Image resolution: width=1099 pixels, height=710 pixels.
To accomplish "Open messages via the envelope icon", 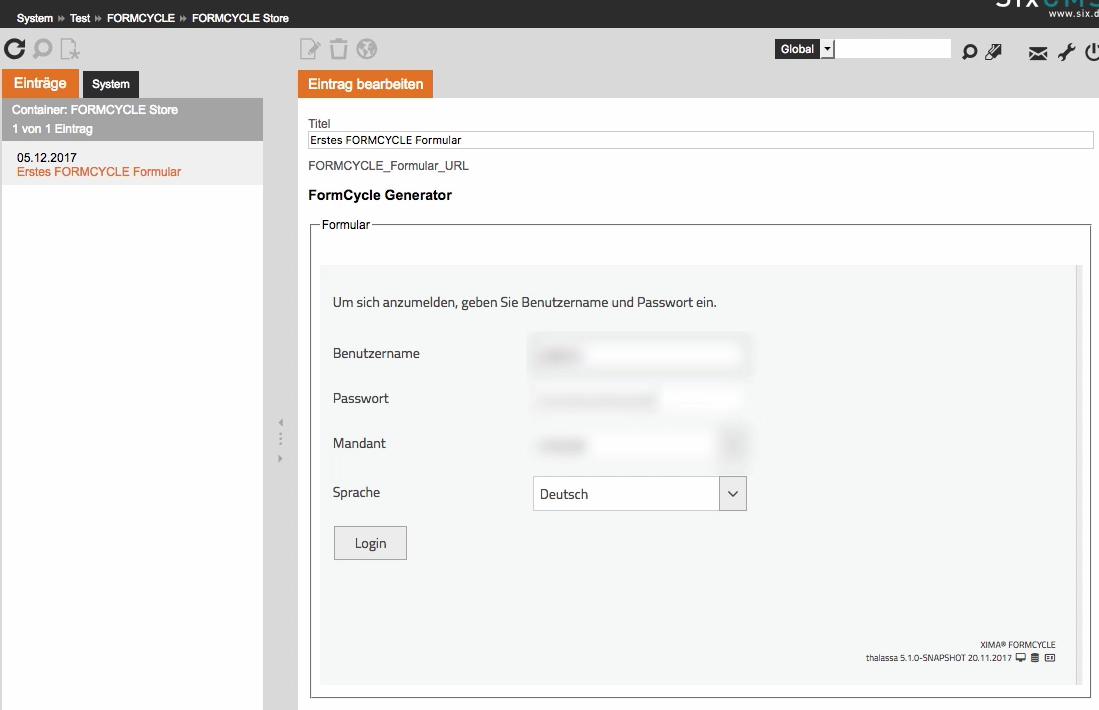I will 1038,53.
